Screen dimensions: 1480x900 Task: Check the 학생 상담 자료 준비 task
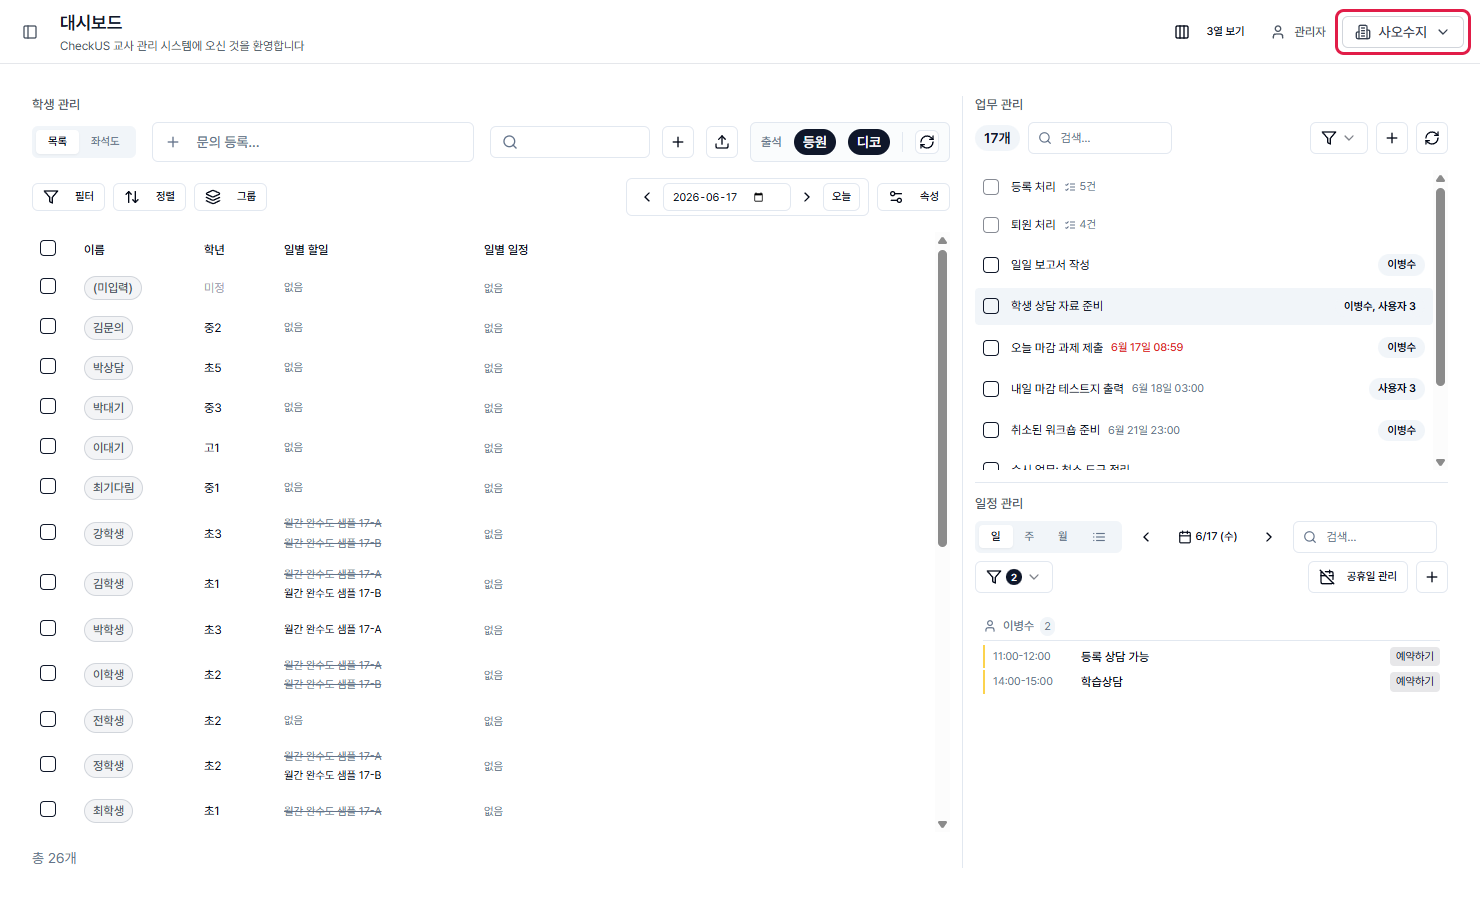(991, 306)
